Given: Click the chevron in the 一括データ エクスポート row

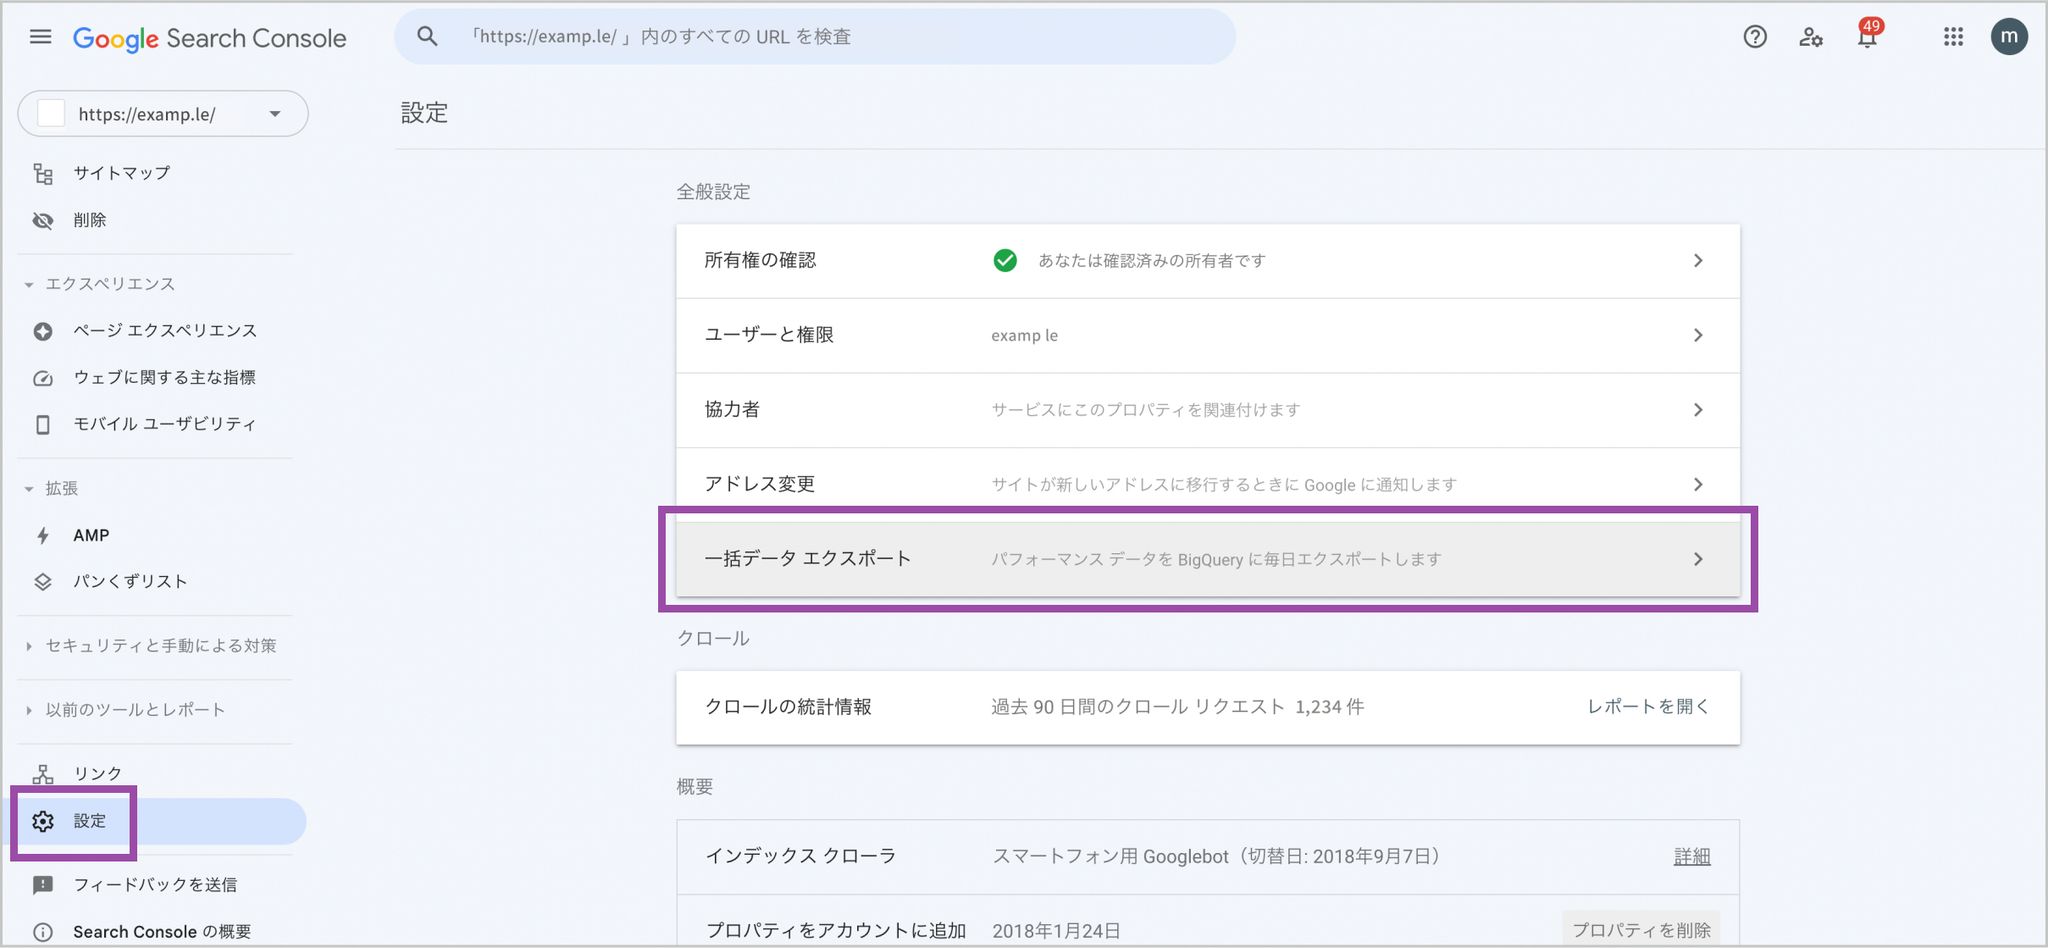Looking at the screenshot, I should pos(1698,559).
